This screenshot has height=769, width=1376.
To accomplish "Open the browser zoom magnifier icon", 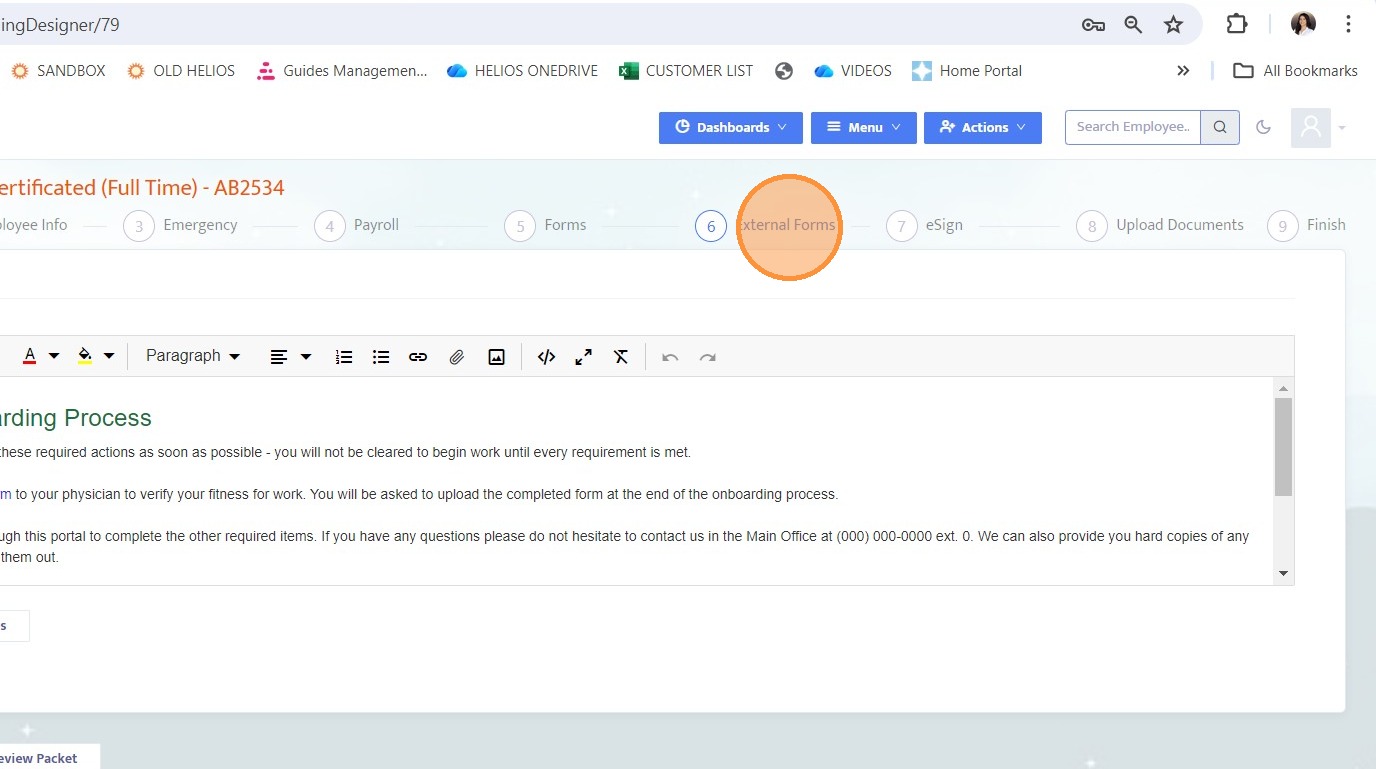I will 1133,25.
